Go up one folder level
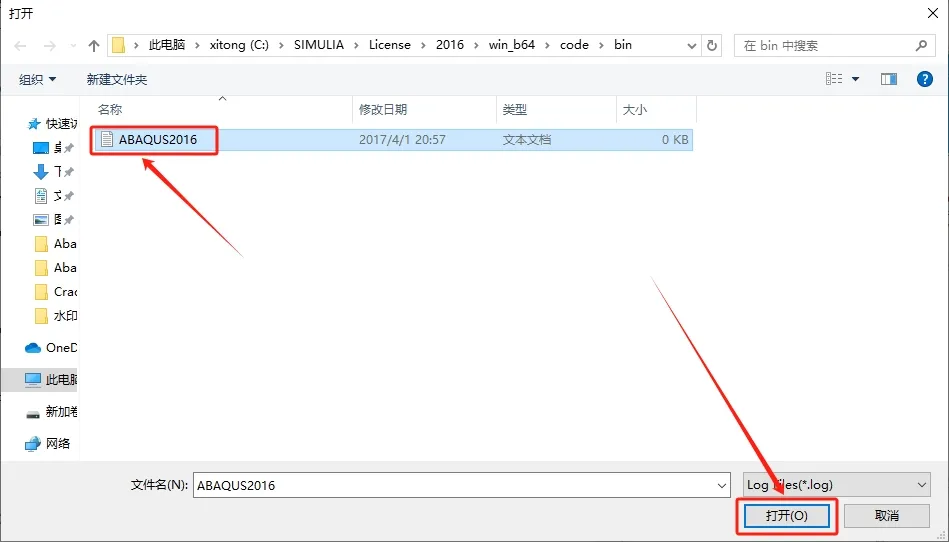The width and height of the screenshot is (949, 542). click(x=94, y=46)
